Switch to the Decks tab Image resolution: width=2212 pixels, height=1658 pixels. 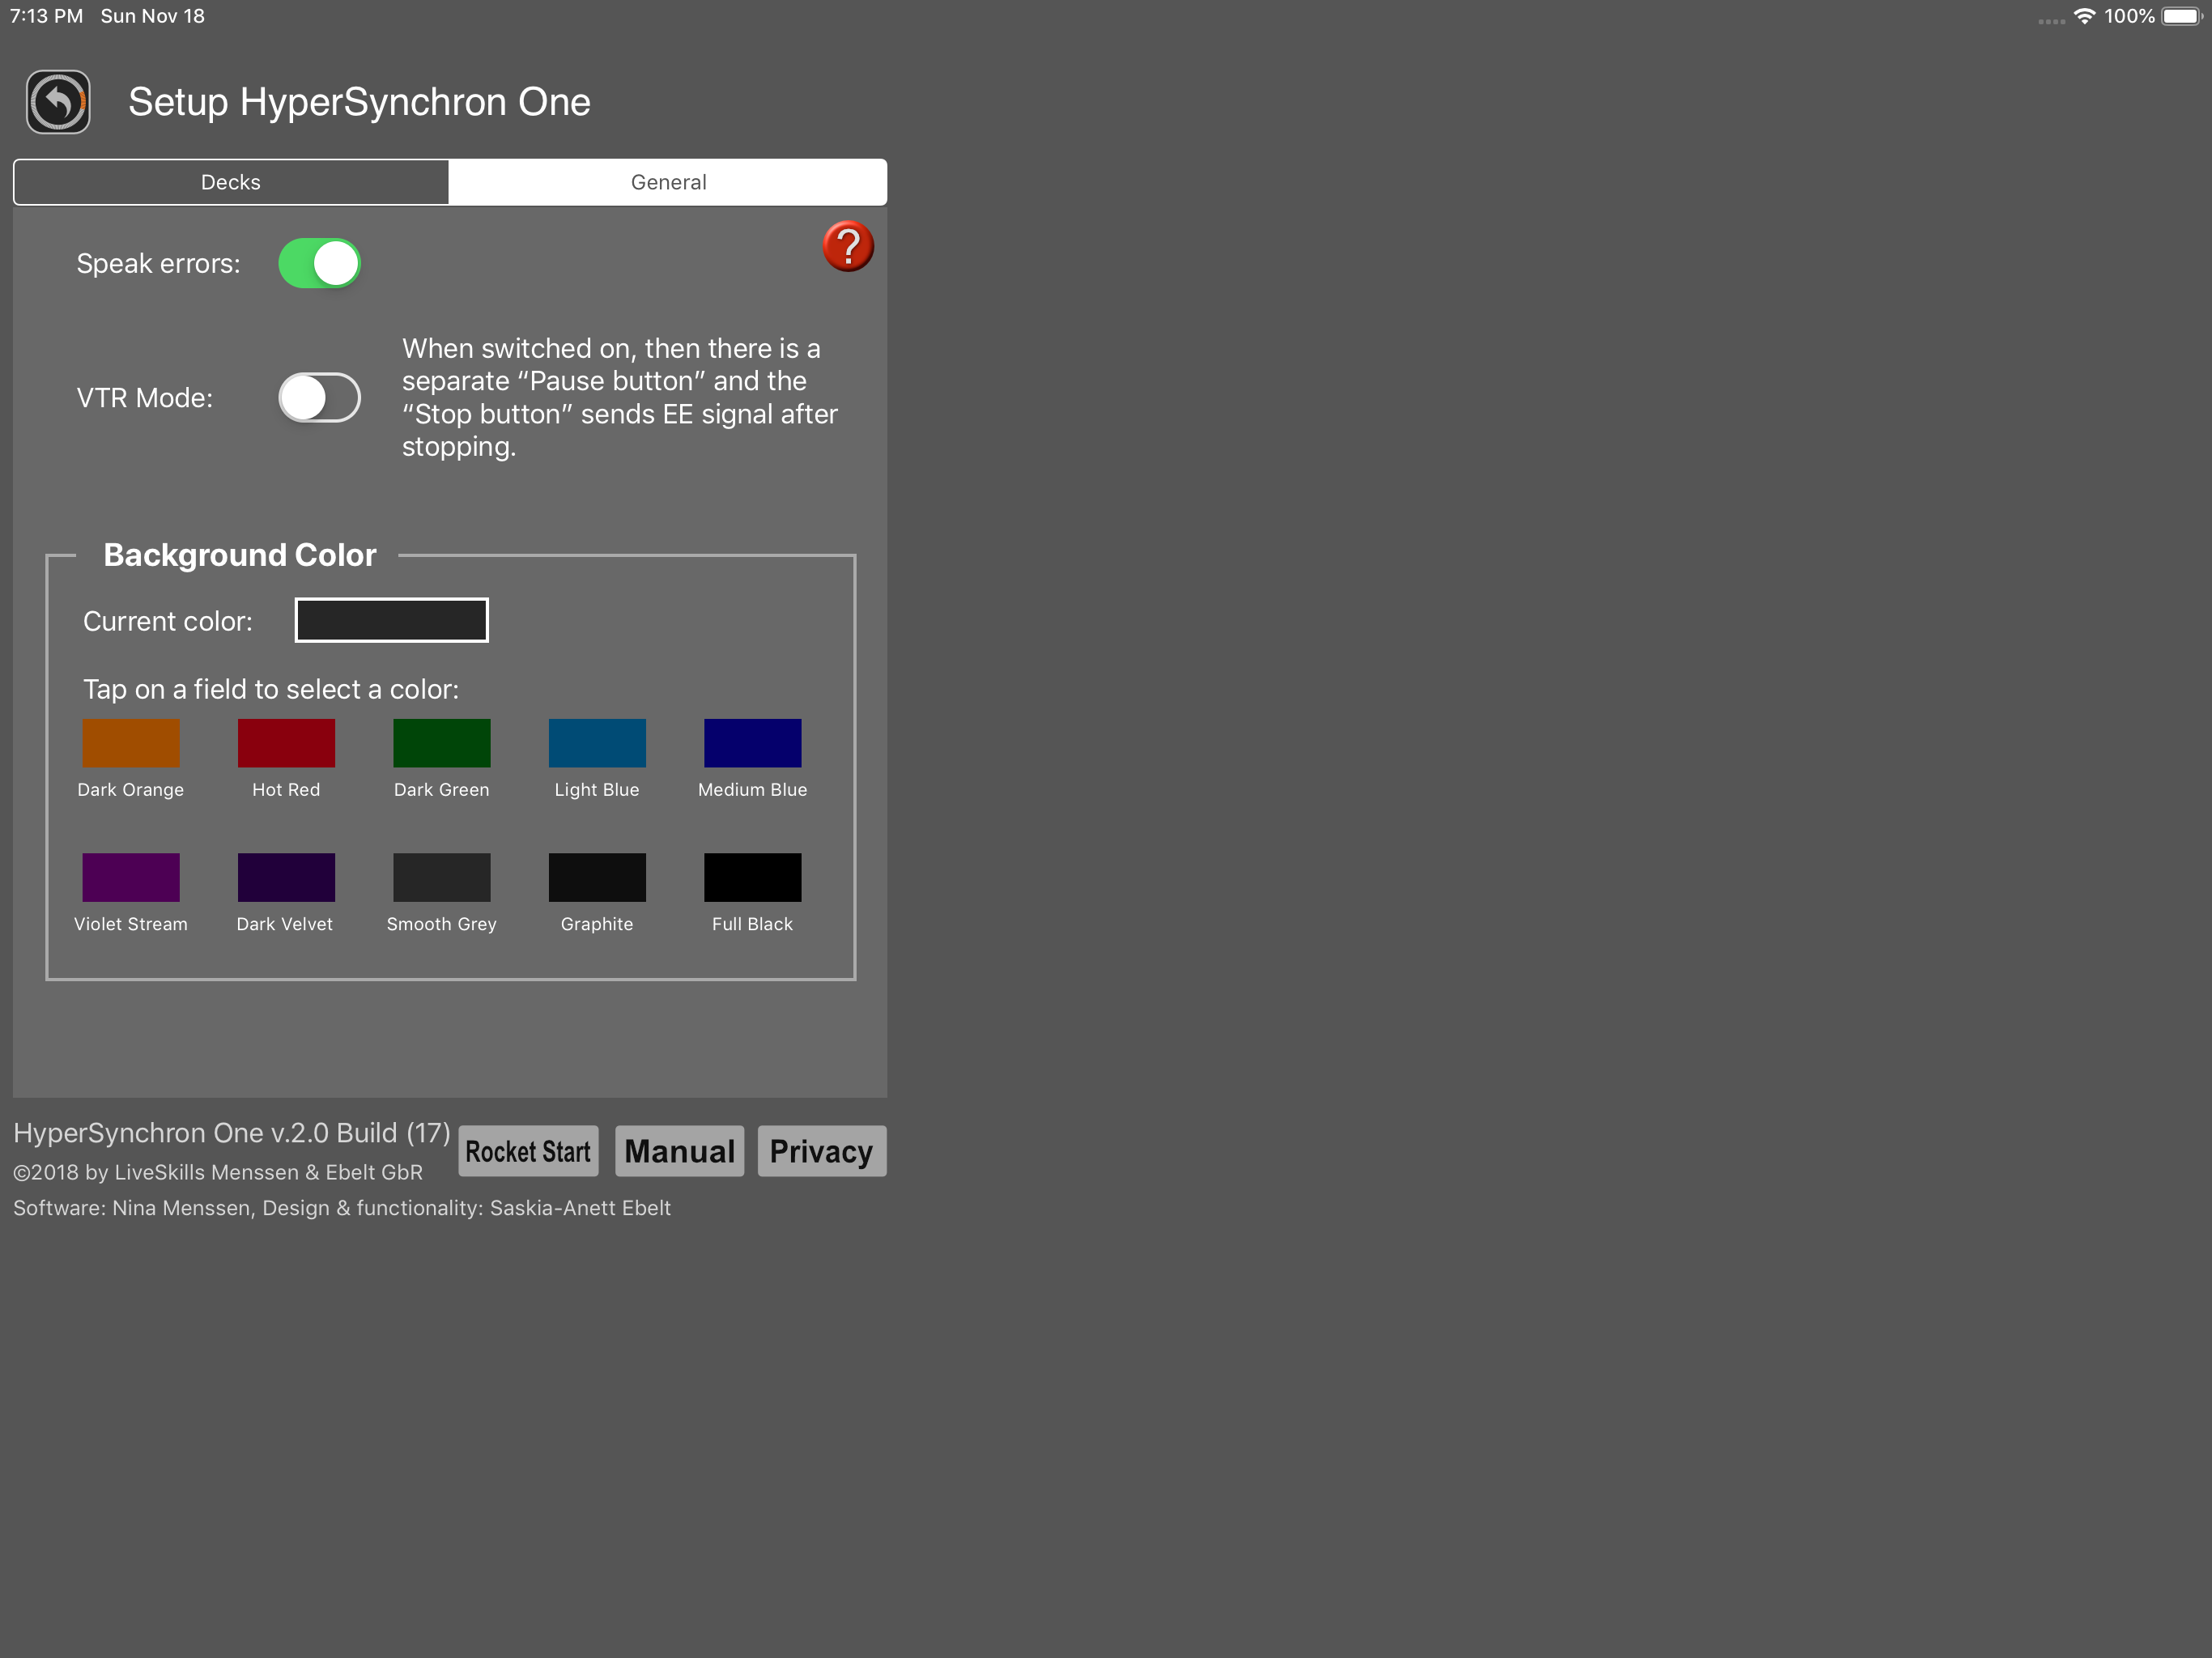coord(231,182)
